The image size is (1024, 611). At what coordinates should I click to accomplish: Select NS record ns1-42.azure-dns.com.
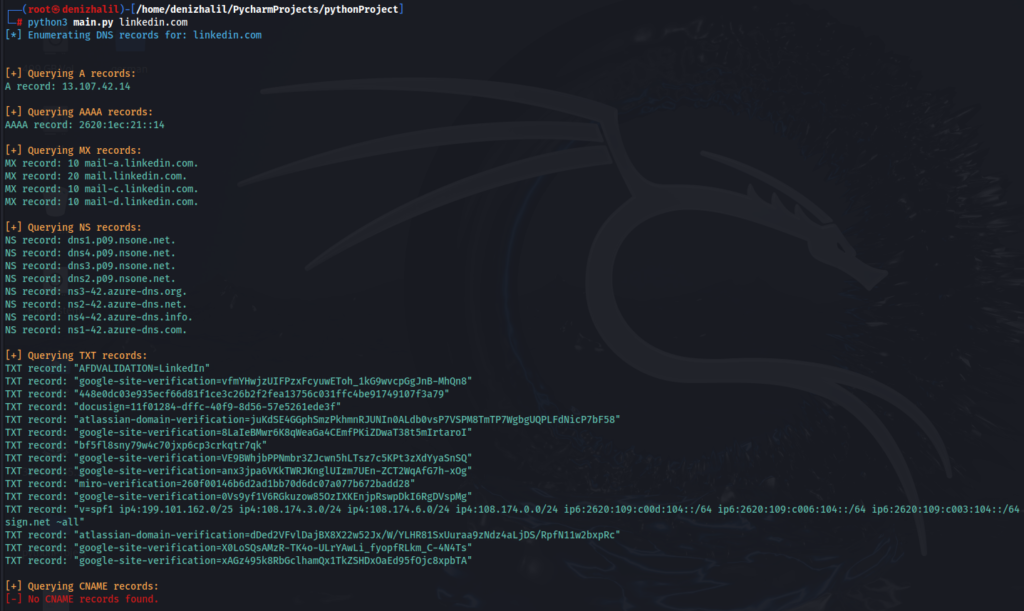(x=96, y=330)
